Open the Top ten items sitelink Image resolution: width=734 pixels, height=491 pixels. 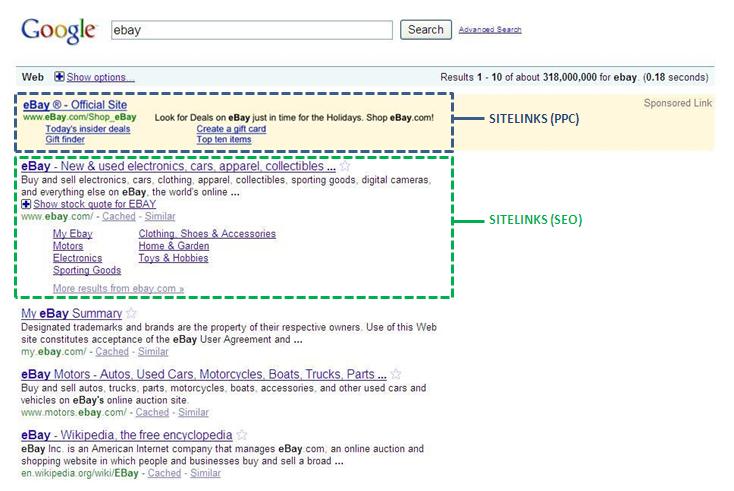[x=224, y=140]
